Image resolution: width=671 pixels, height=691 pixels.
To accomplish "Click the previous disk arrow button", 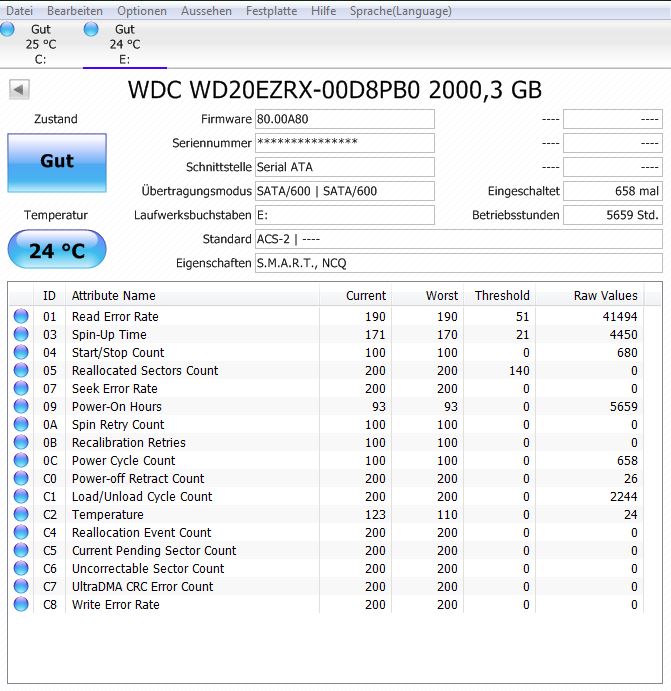I will [x=19, y=89].
